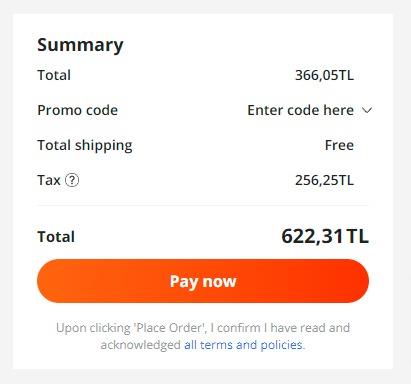Click the Total shipping label

[x=85, y=146]
